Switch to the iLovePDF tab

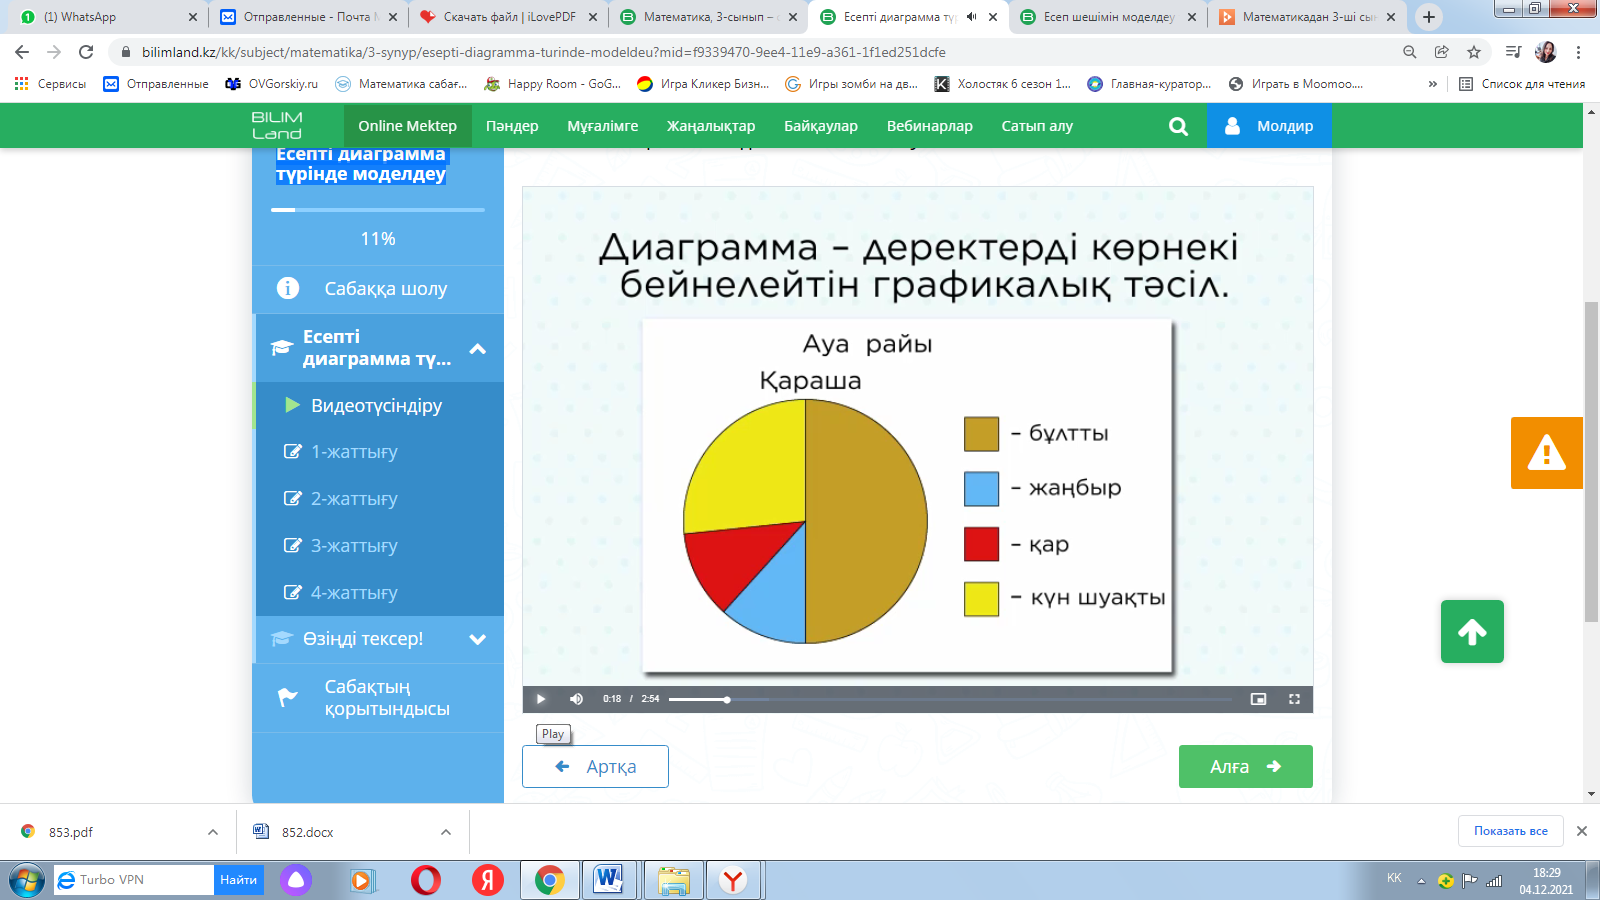pos(509,17)
